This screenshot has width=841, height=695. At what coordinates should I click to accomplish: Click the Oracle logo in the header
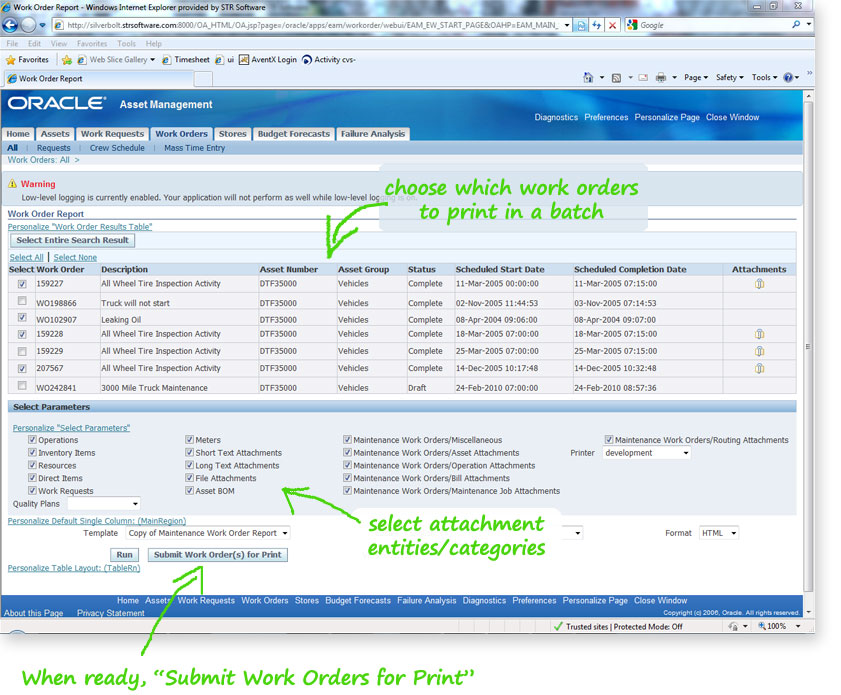click(57, 103)
